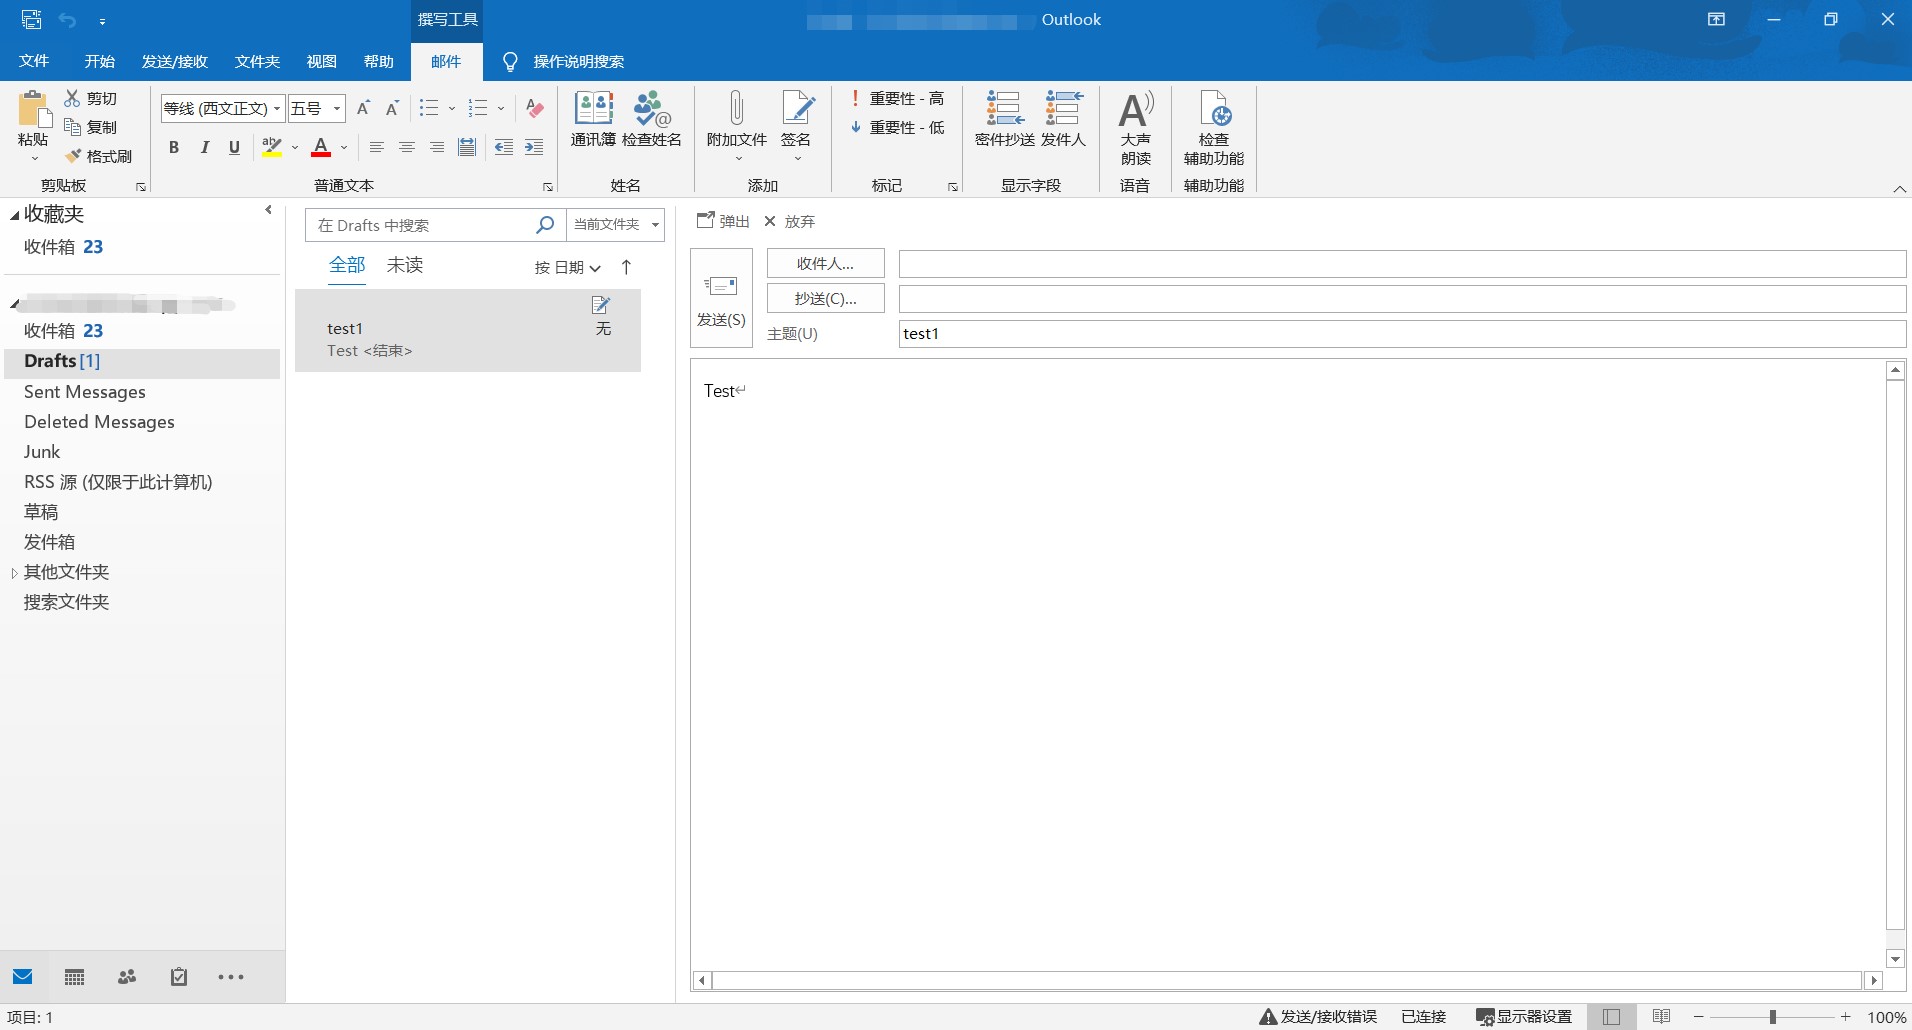Screen dimensions: 1912x1030
Task: Center align text
Action: [406, 147]
